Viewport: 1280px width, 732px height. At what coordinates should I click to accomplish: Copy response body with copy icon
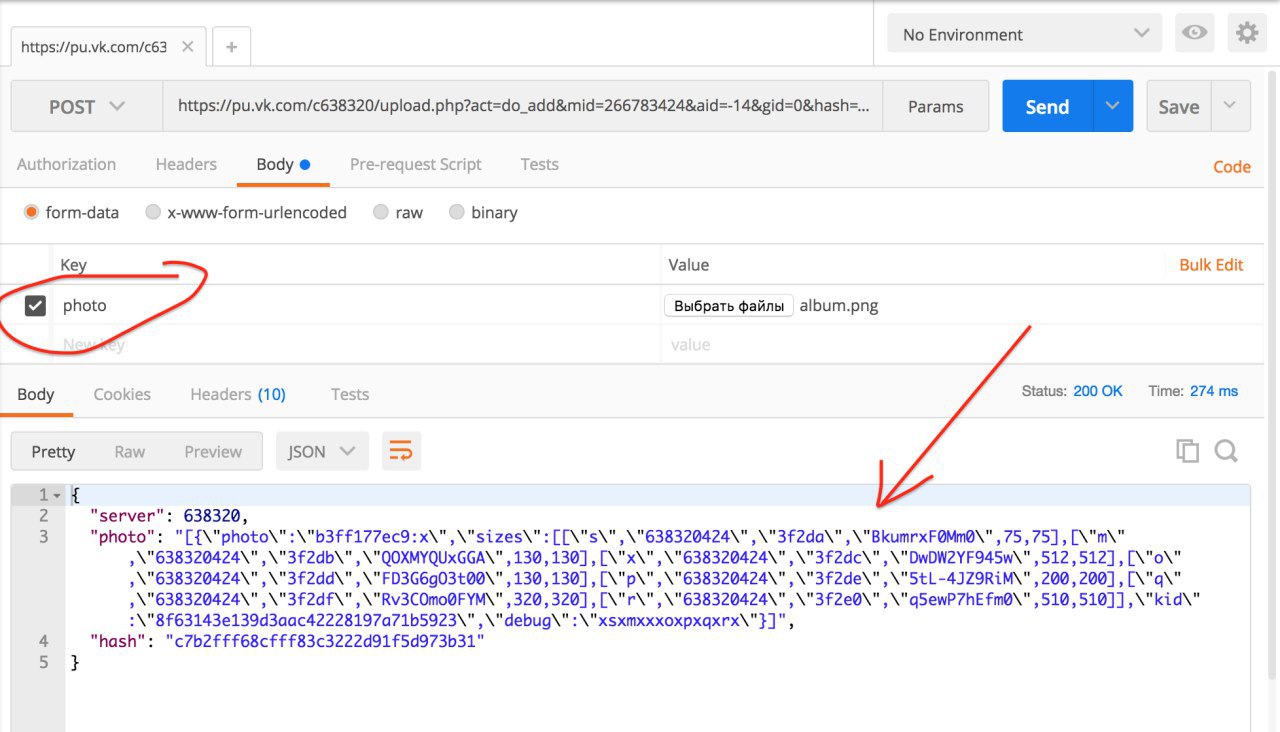pyautogui.click(x=1187, y=451)
